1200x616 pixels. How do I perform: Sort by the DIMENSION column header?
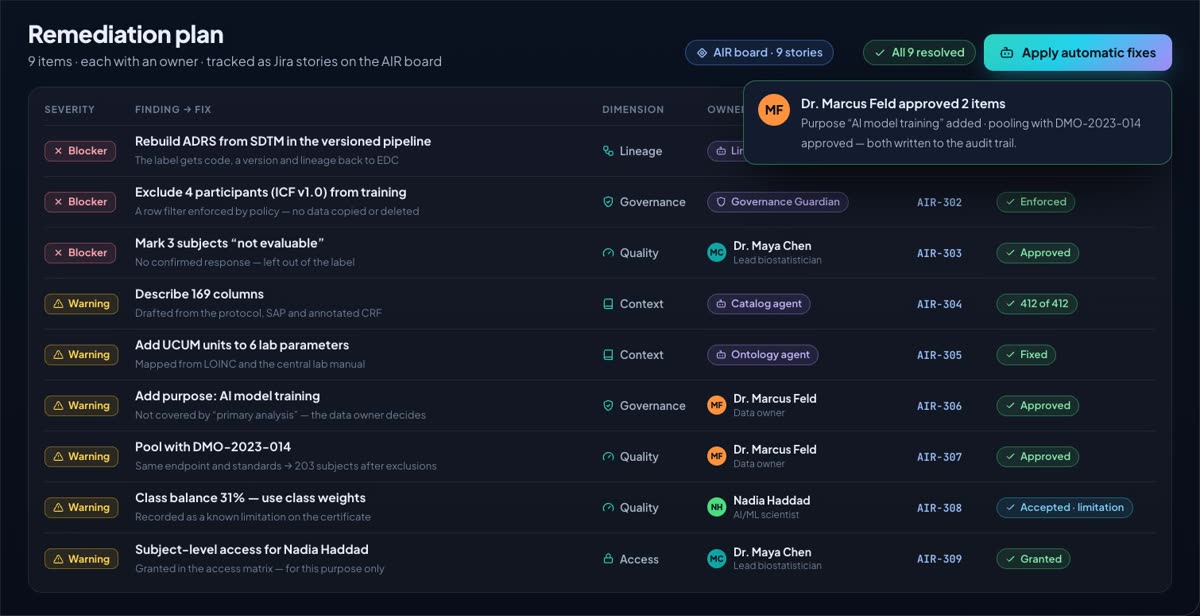coord(633,109)
